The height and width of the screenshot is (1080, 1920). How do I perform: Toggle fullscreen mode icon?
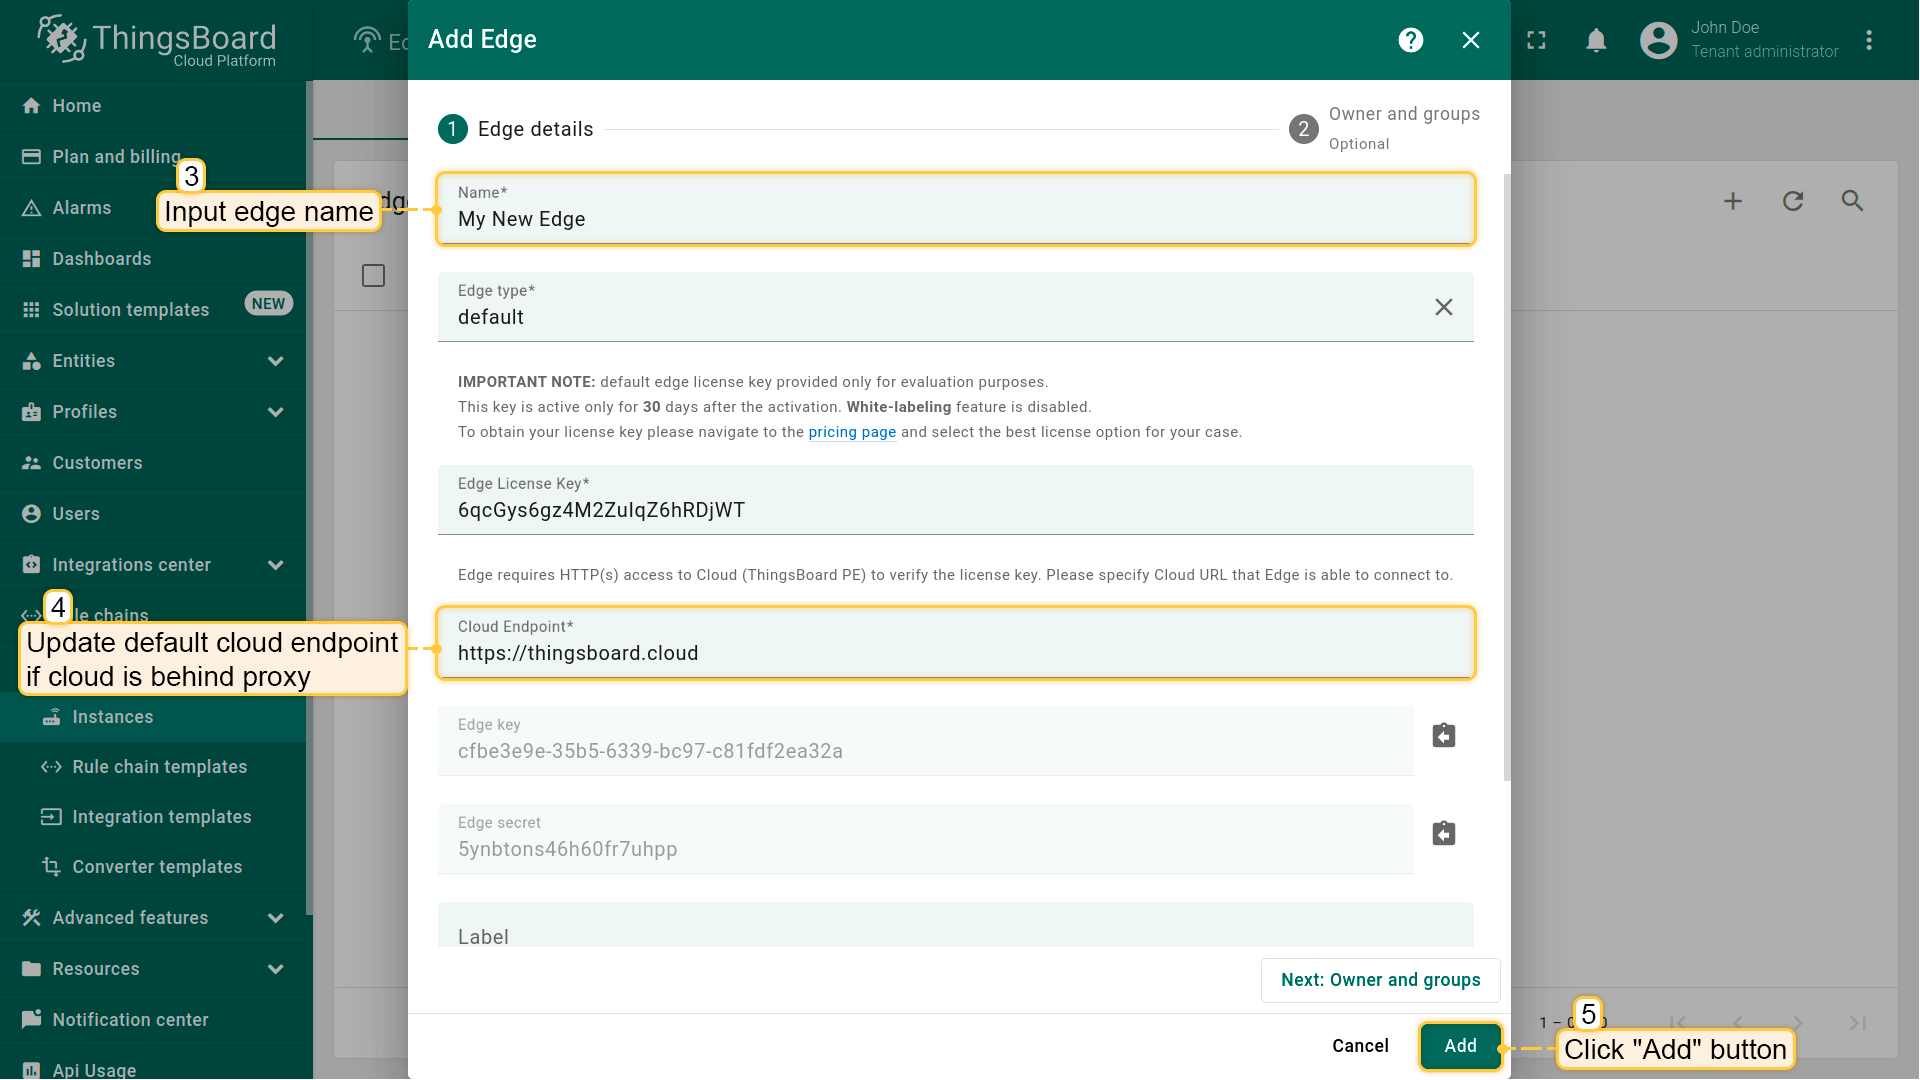pyautogui.click(x=1537, y=40)
